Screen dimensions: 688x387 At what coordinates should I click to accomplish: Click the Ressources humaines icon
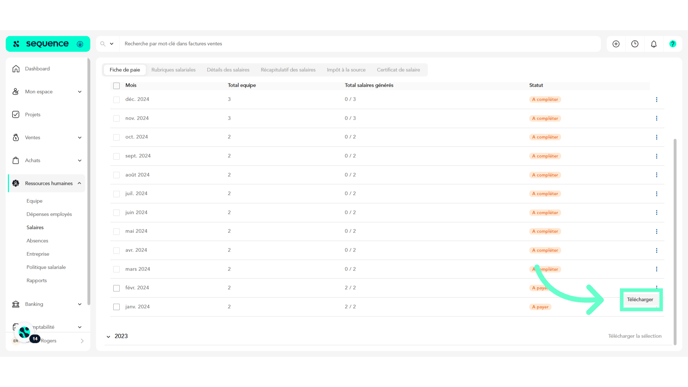16,183
